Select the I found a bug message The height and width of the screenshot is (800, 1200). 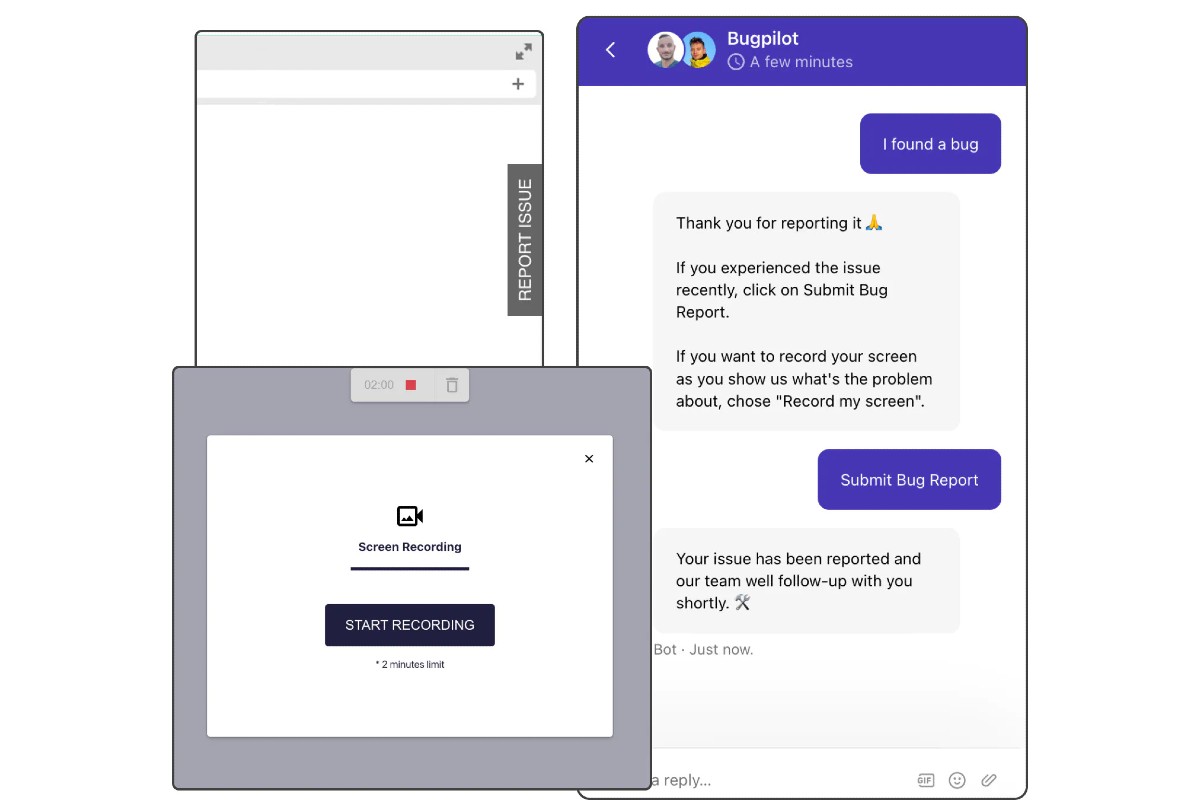(929, 143)
